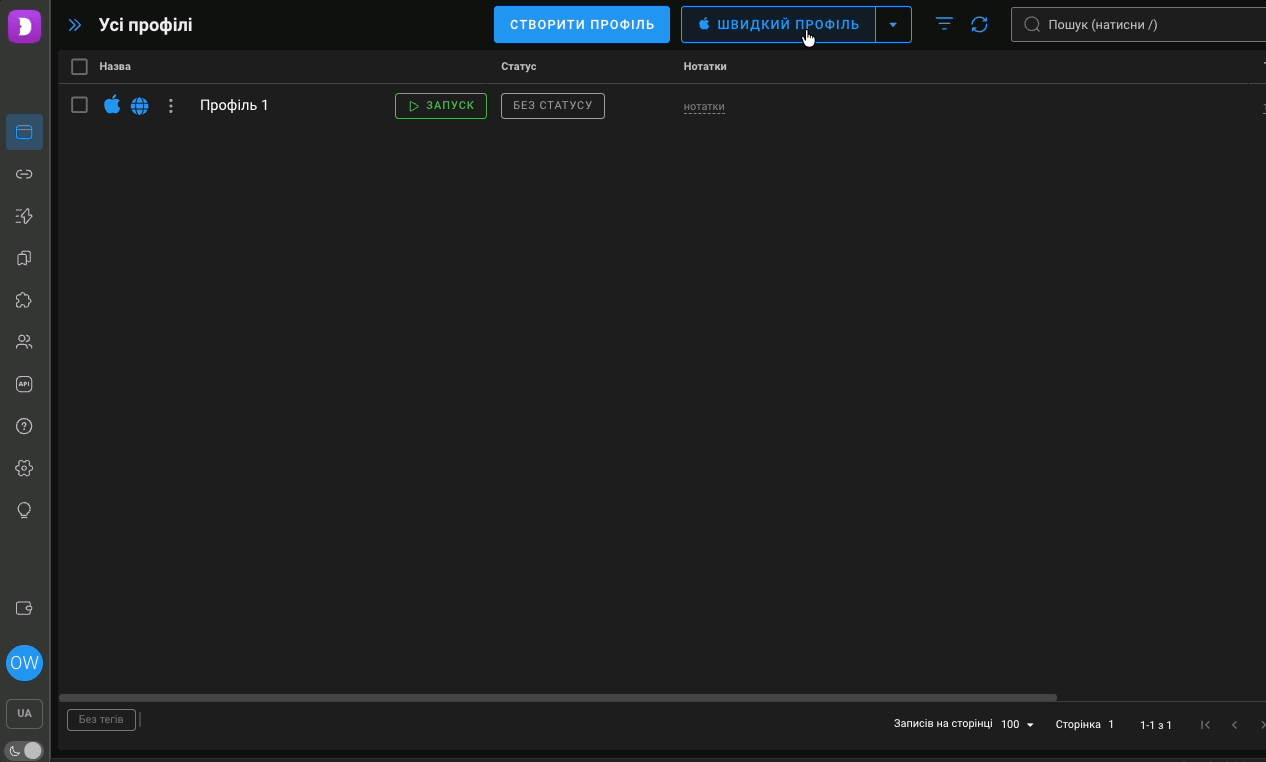Click Швидкий профіль button
The image size is (1266, 762).
tap(778, 25)
